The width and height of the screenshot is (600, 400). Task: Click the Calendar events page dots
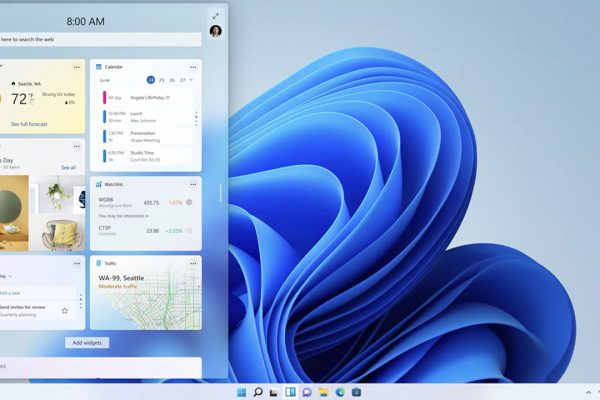click(x=196, y=119)
